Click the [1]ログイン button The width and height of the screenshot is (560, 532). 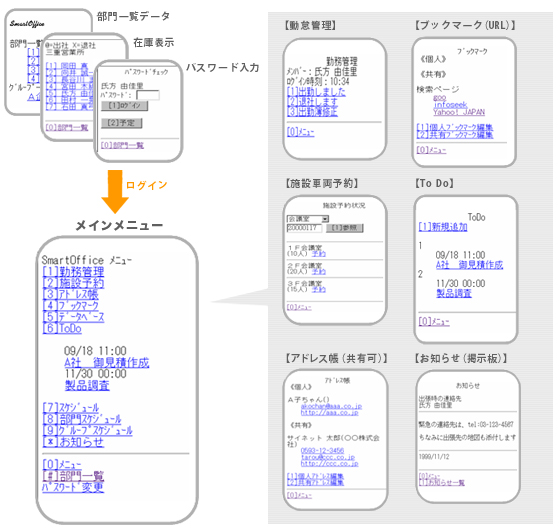tap(124, 106)
